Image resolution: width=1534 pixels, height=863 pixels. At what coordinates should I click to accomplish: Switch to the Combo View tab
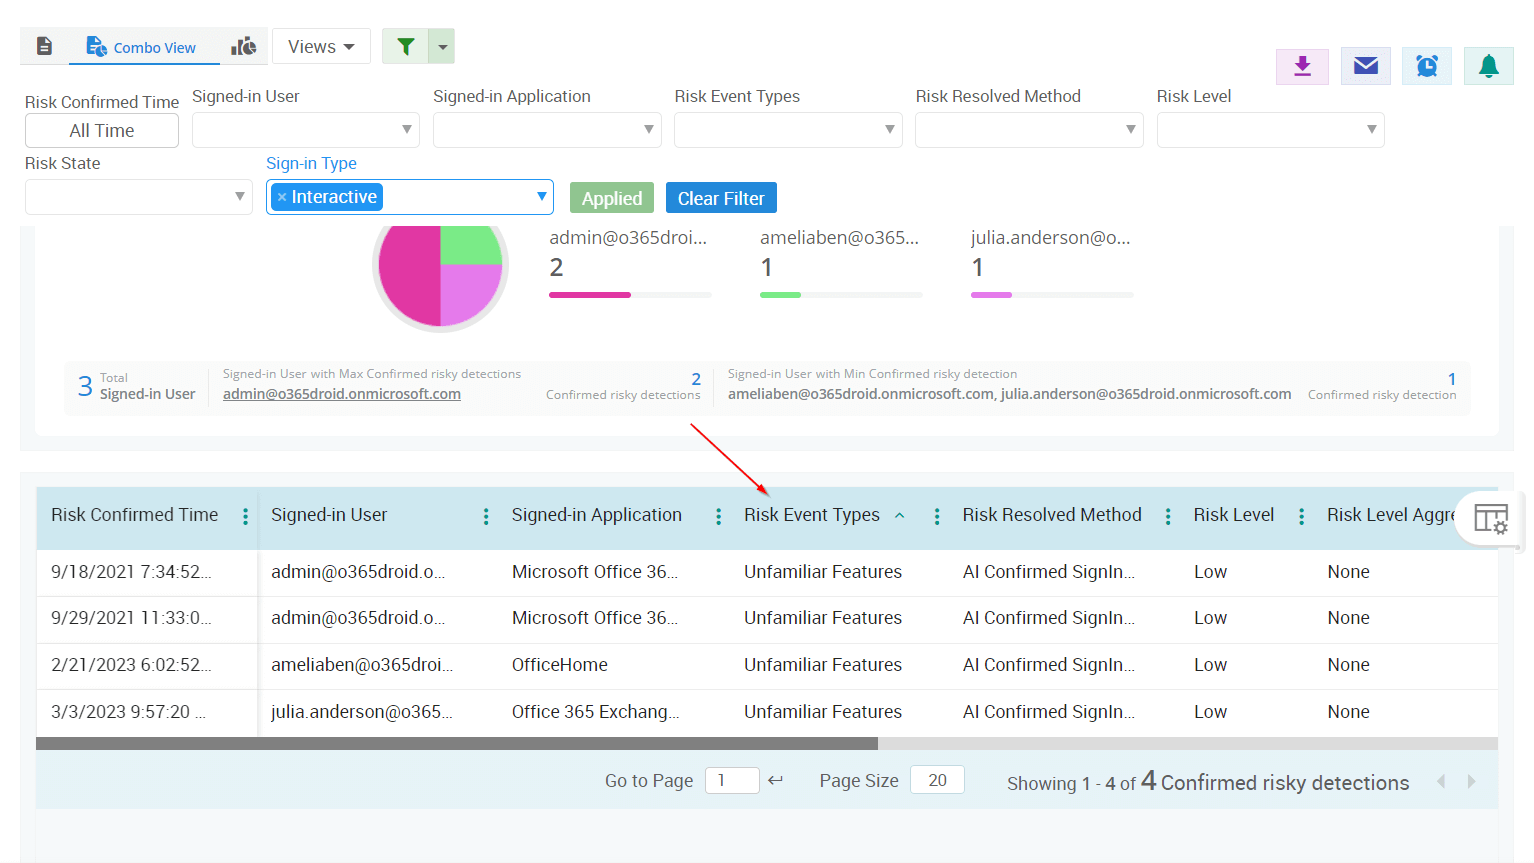(143, 46)
